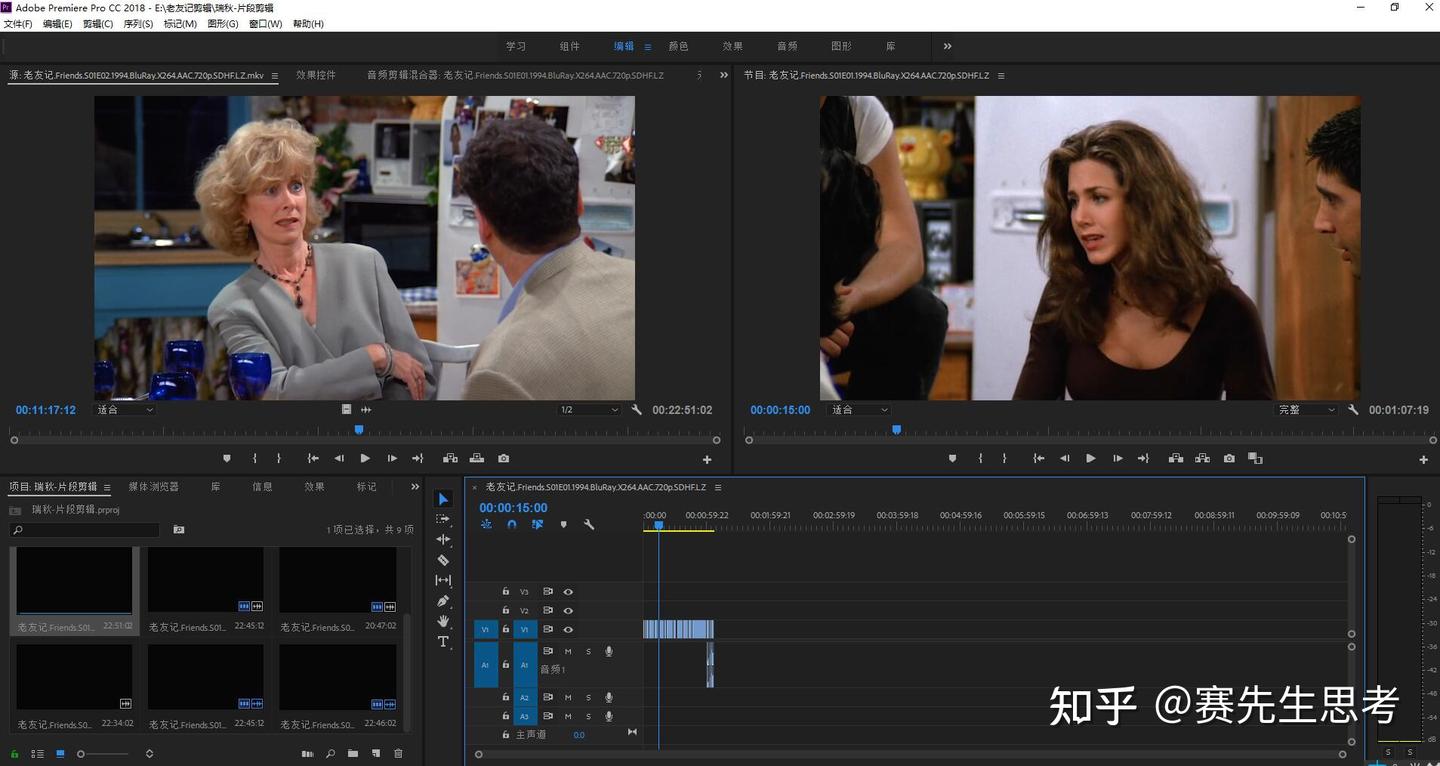This screenshot has width=1440, height=766.
Task: Mark Out point in the Program monitor
Action: pos(1004,458)
